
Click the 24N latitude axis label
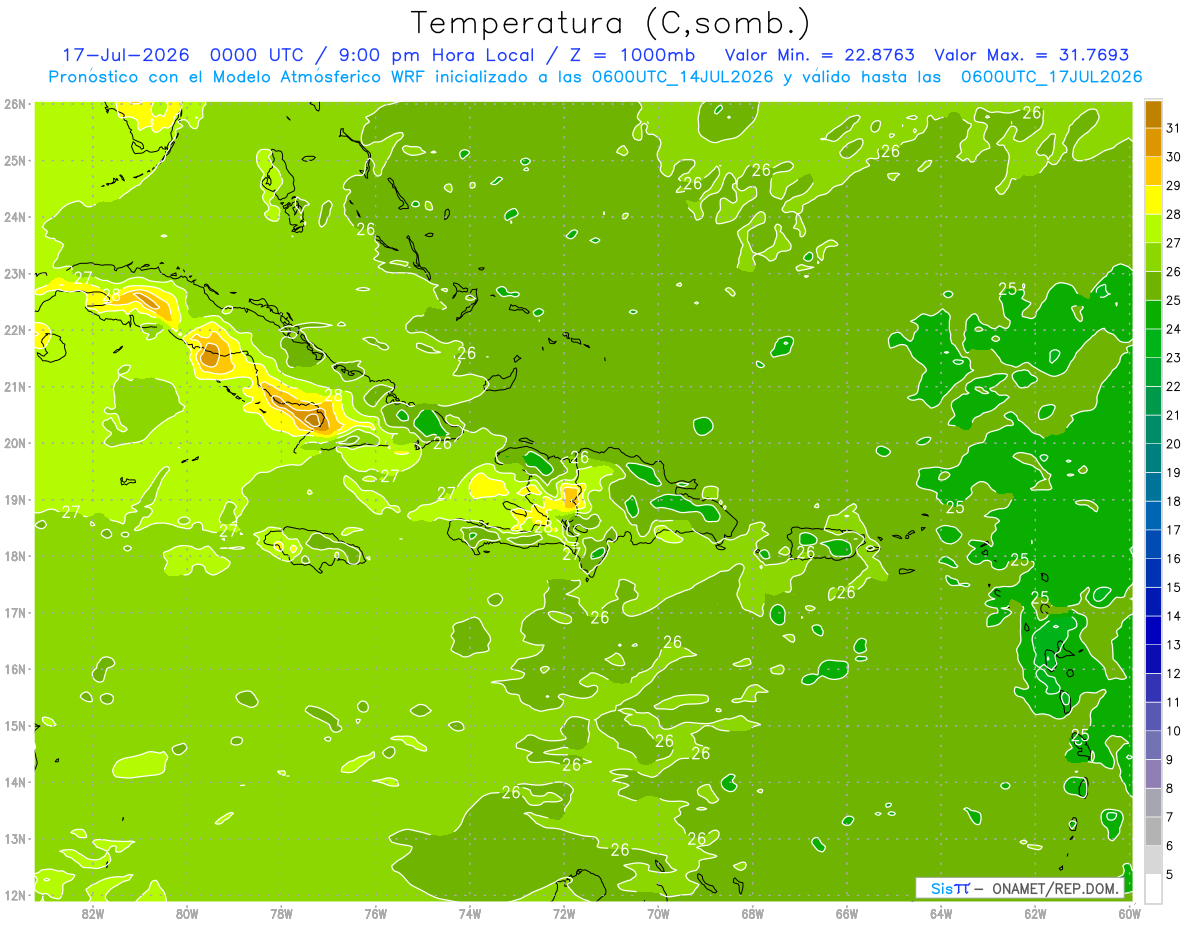coord(14,217)
